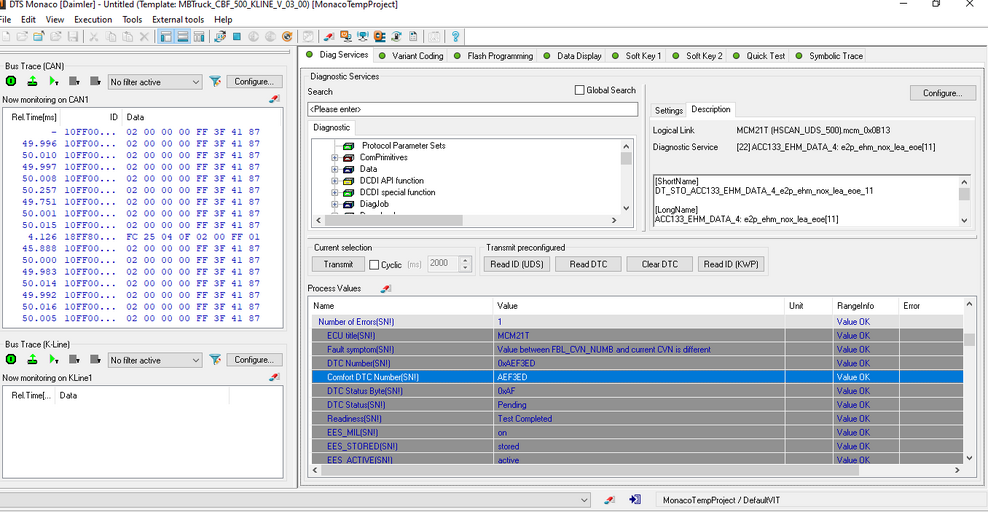988x512 pixels.
Task: Click green play arrow in K-Line trace toolbar
Action: pyautogui.click(x=54, y=359)
